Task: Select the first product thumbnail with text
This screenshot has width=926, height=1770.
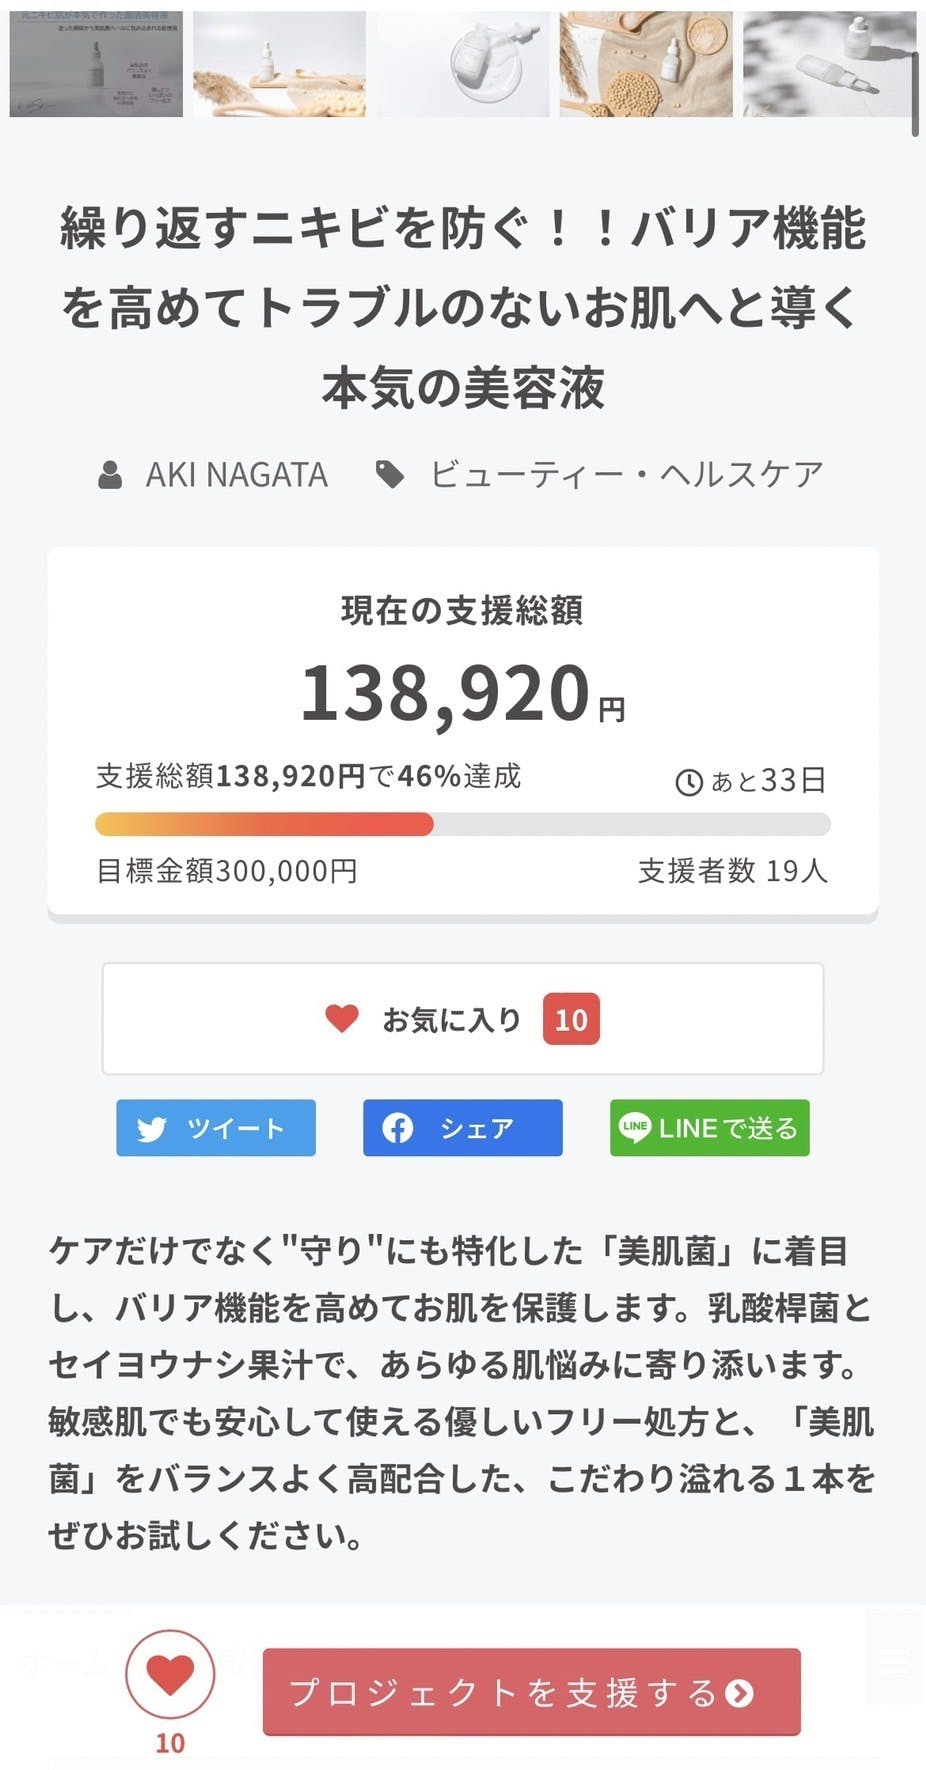Action: pyautogui.click(x=96, y=64)
